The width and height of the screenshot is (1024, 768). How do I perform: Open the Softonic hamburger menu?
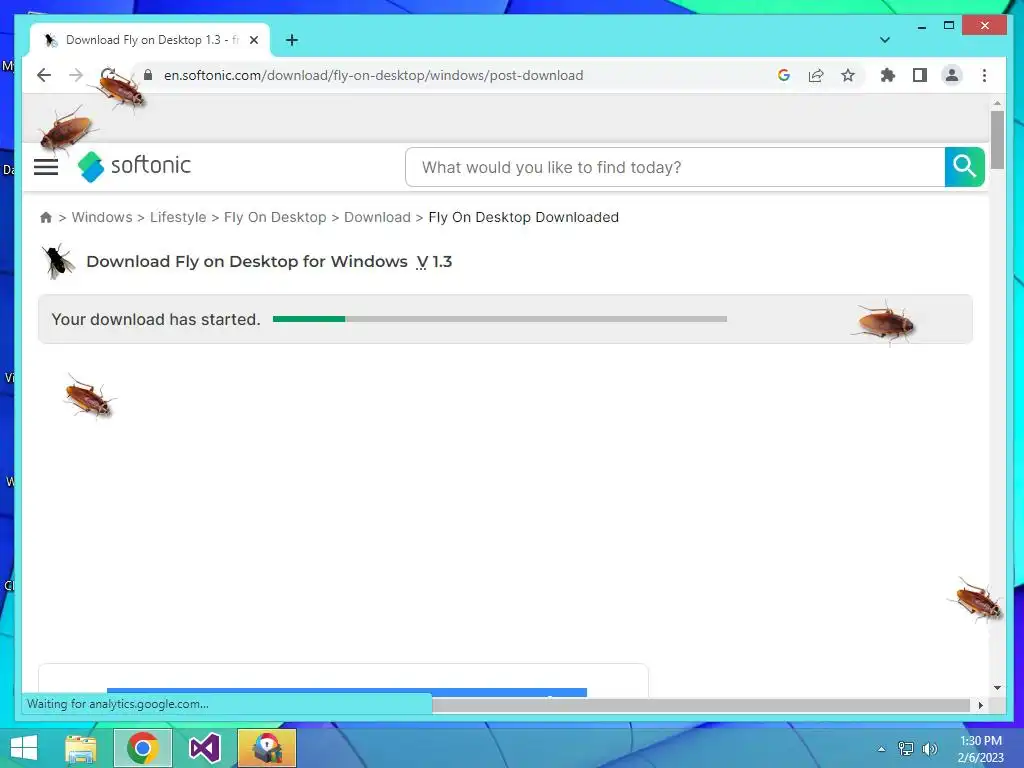46,167
